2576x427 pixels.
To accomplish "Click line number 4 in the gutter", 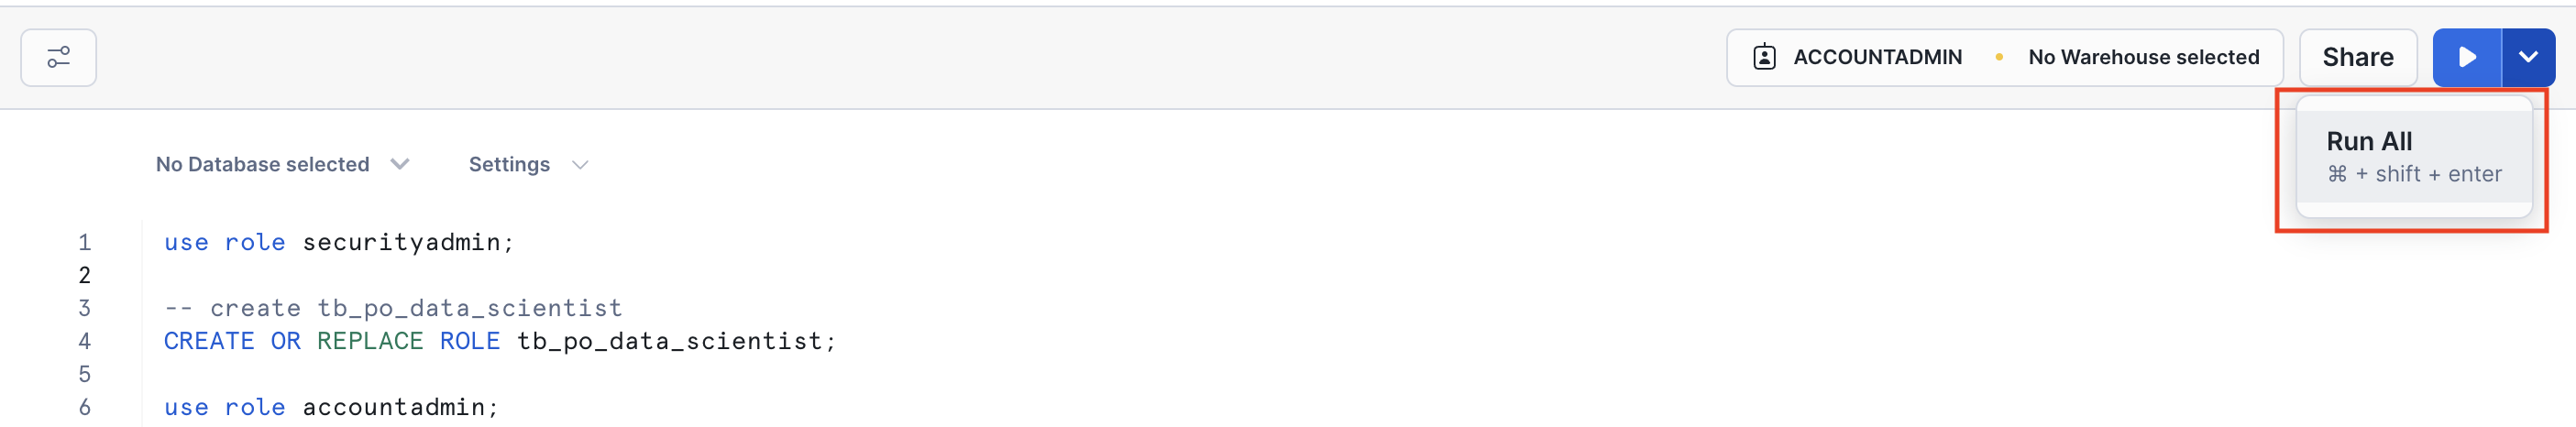I will click(x=85, y=342).
